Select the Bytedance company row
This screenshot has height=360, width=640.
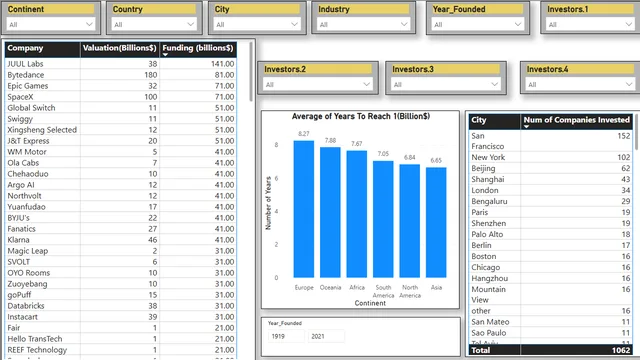point(121,75)
